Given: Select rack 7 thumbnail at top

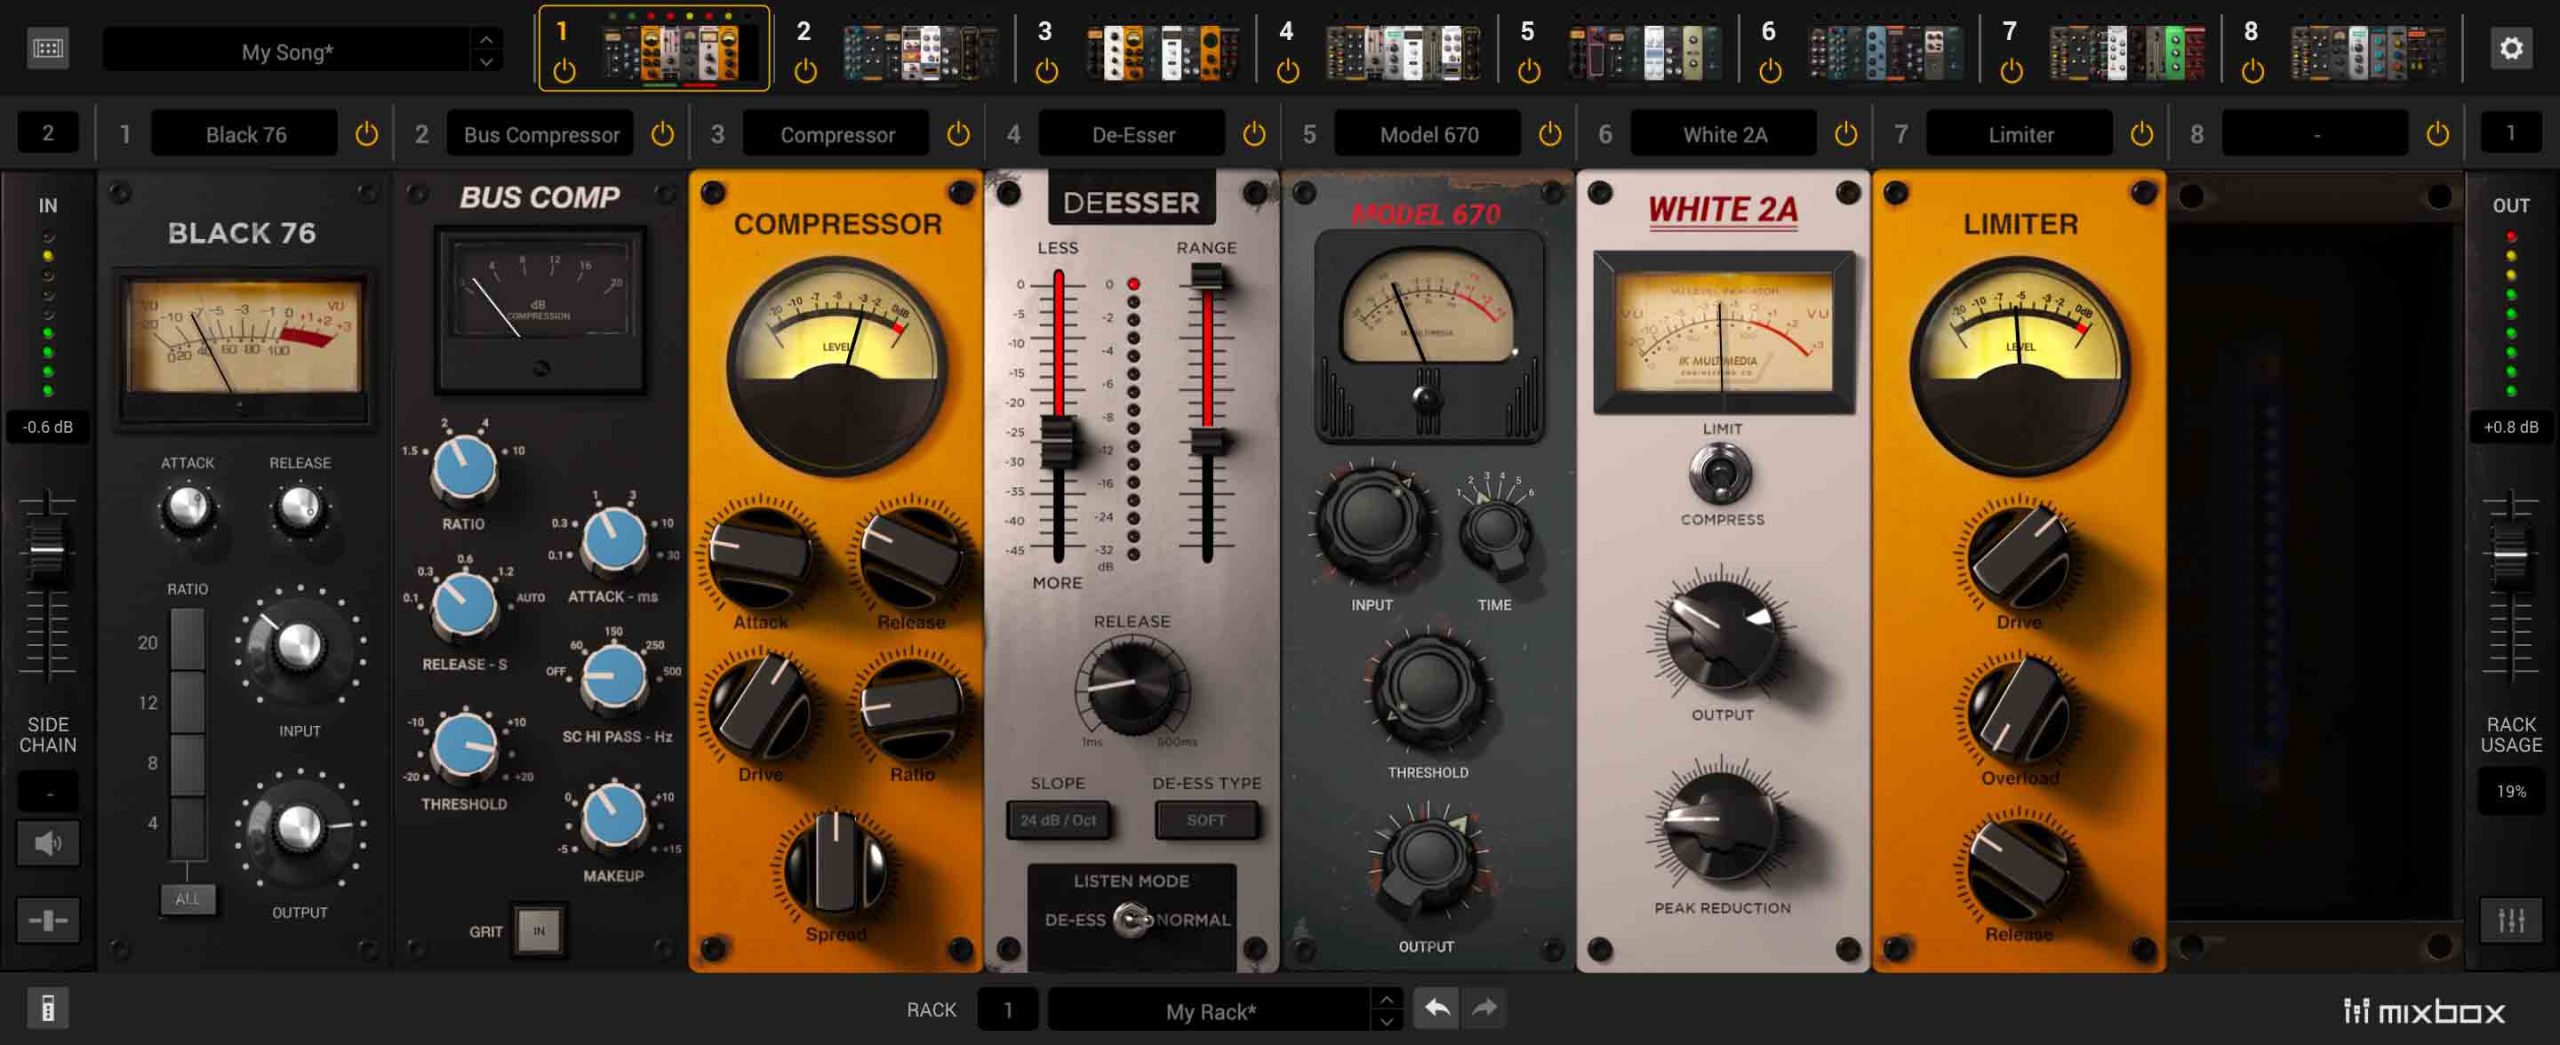Looking at the screenshot, I should [x=2127, y=50].
